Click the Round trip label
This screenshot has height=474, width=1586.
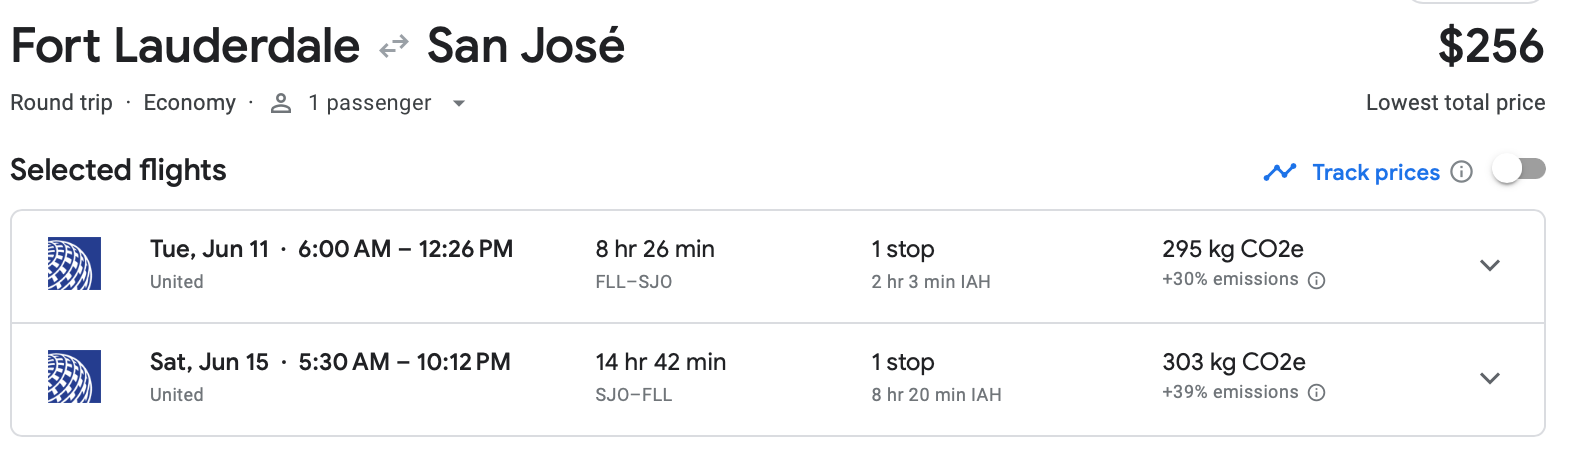point(61,103)
